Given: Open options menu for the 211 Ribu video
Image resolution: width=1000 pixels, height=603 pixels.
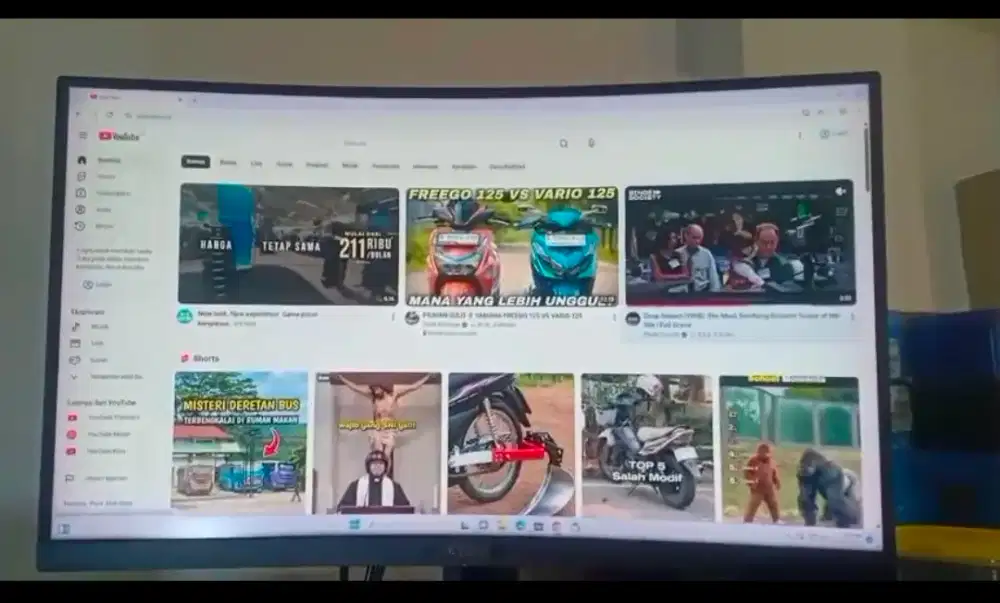Looking at the screenshot, I should (393, 317).
